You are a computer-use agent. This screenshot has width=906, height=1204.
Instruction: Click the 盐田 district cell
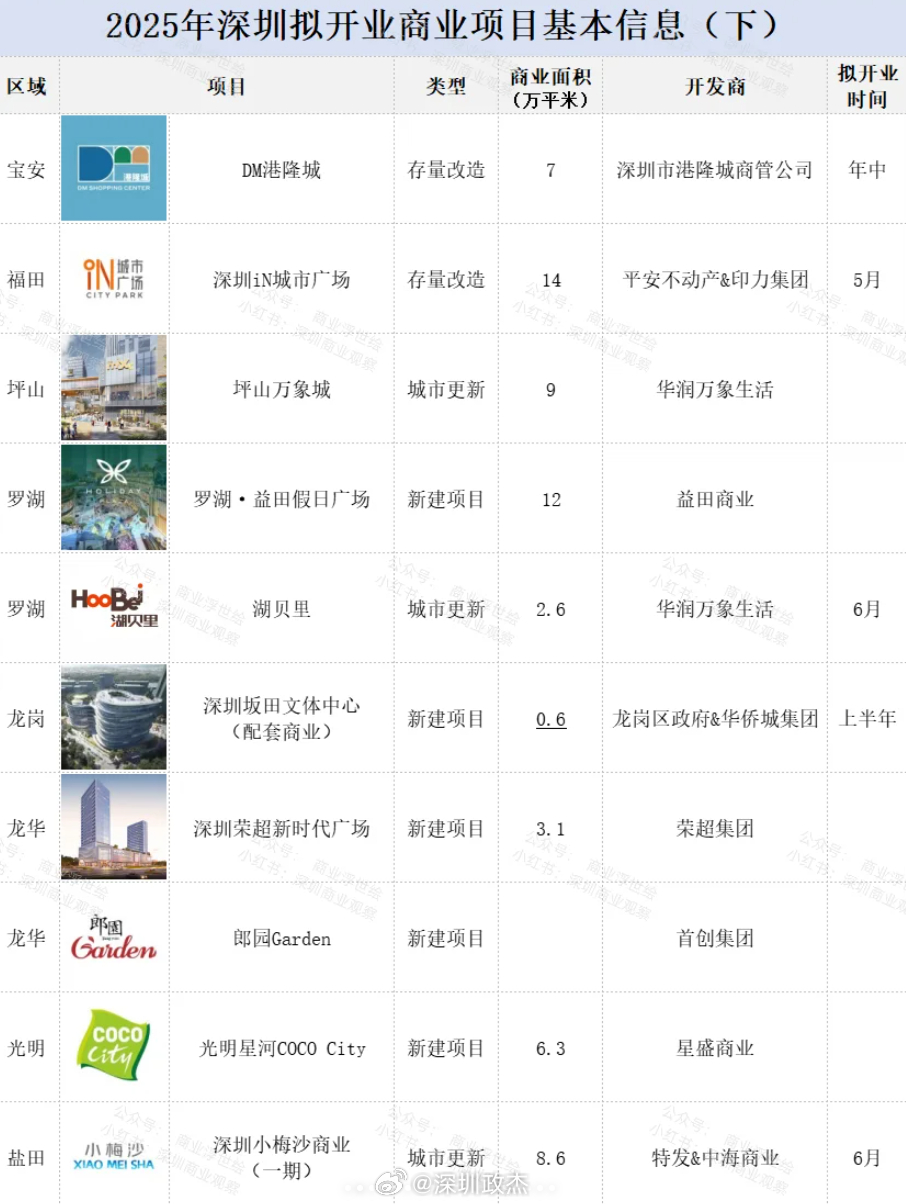pyautogui.click(x=27, y=1158)
